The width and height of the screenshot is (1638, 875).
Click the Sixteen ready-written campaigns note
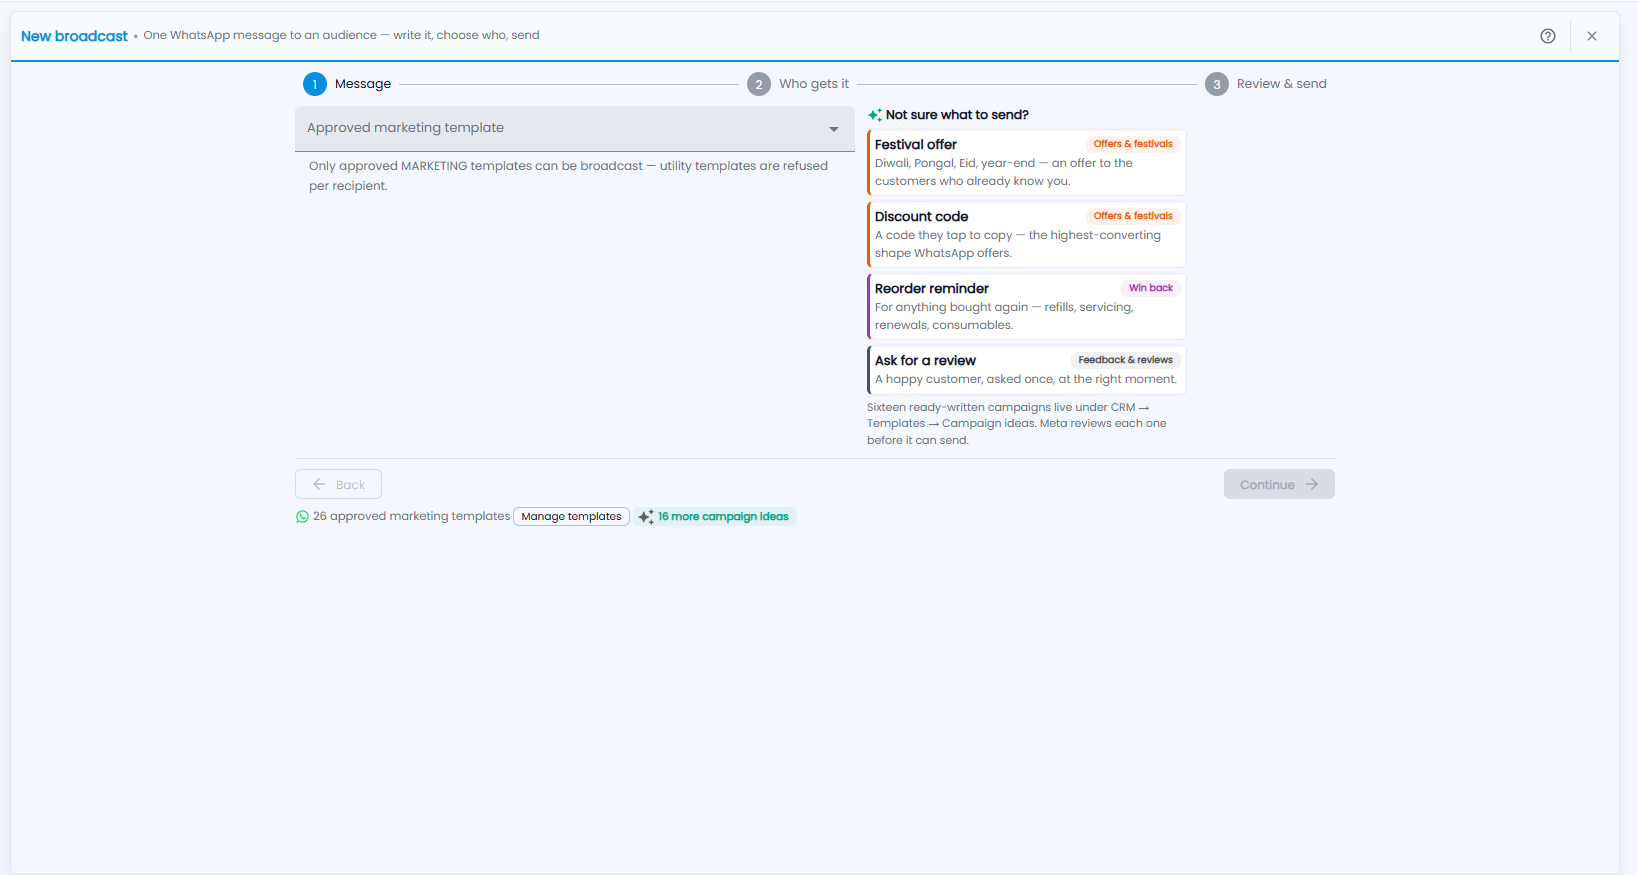(x=1017, y=423)
